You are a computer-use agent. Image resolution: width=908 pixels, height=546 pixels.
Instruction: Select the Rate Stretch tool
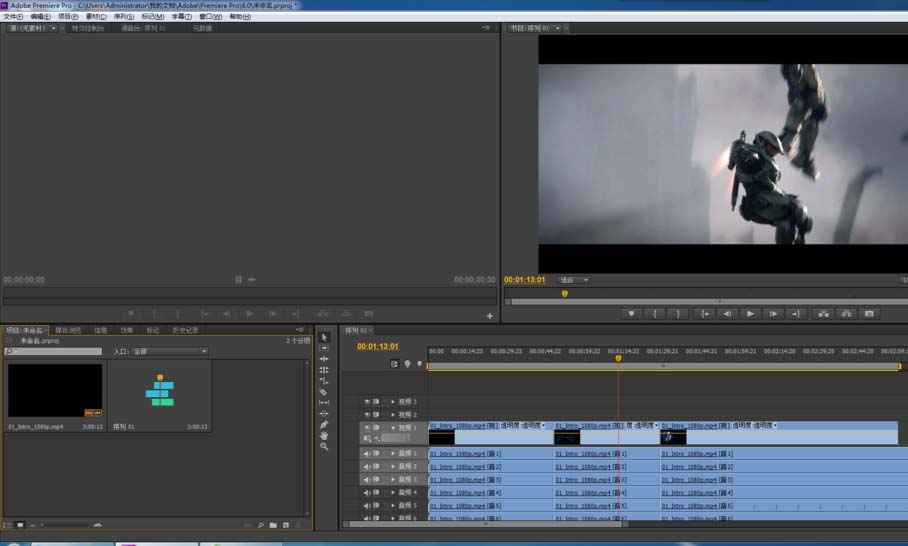tap(324, 381)
